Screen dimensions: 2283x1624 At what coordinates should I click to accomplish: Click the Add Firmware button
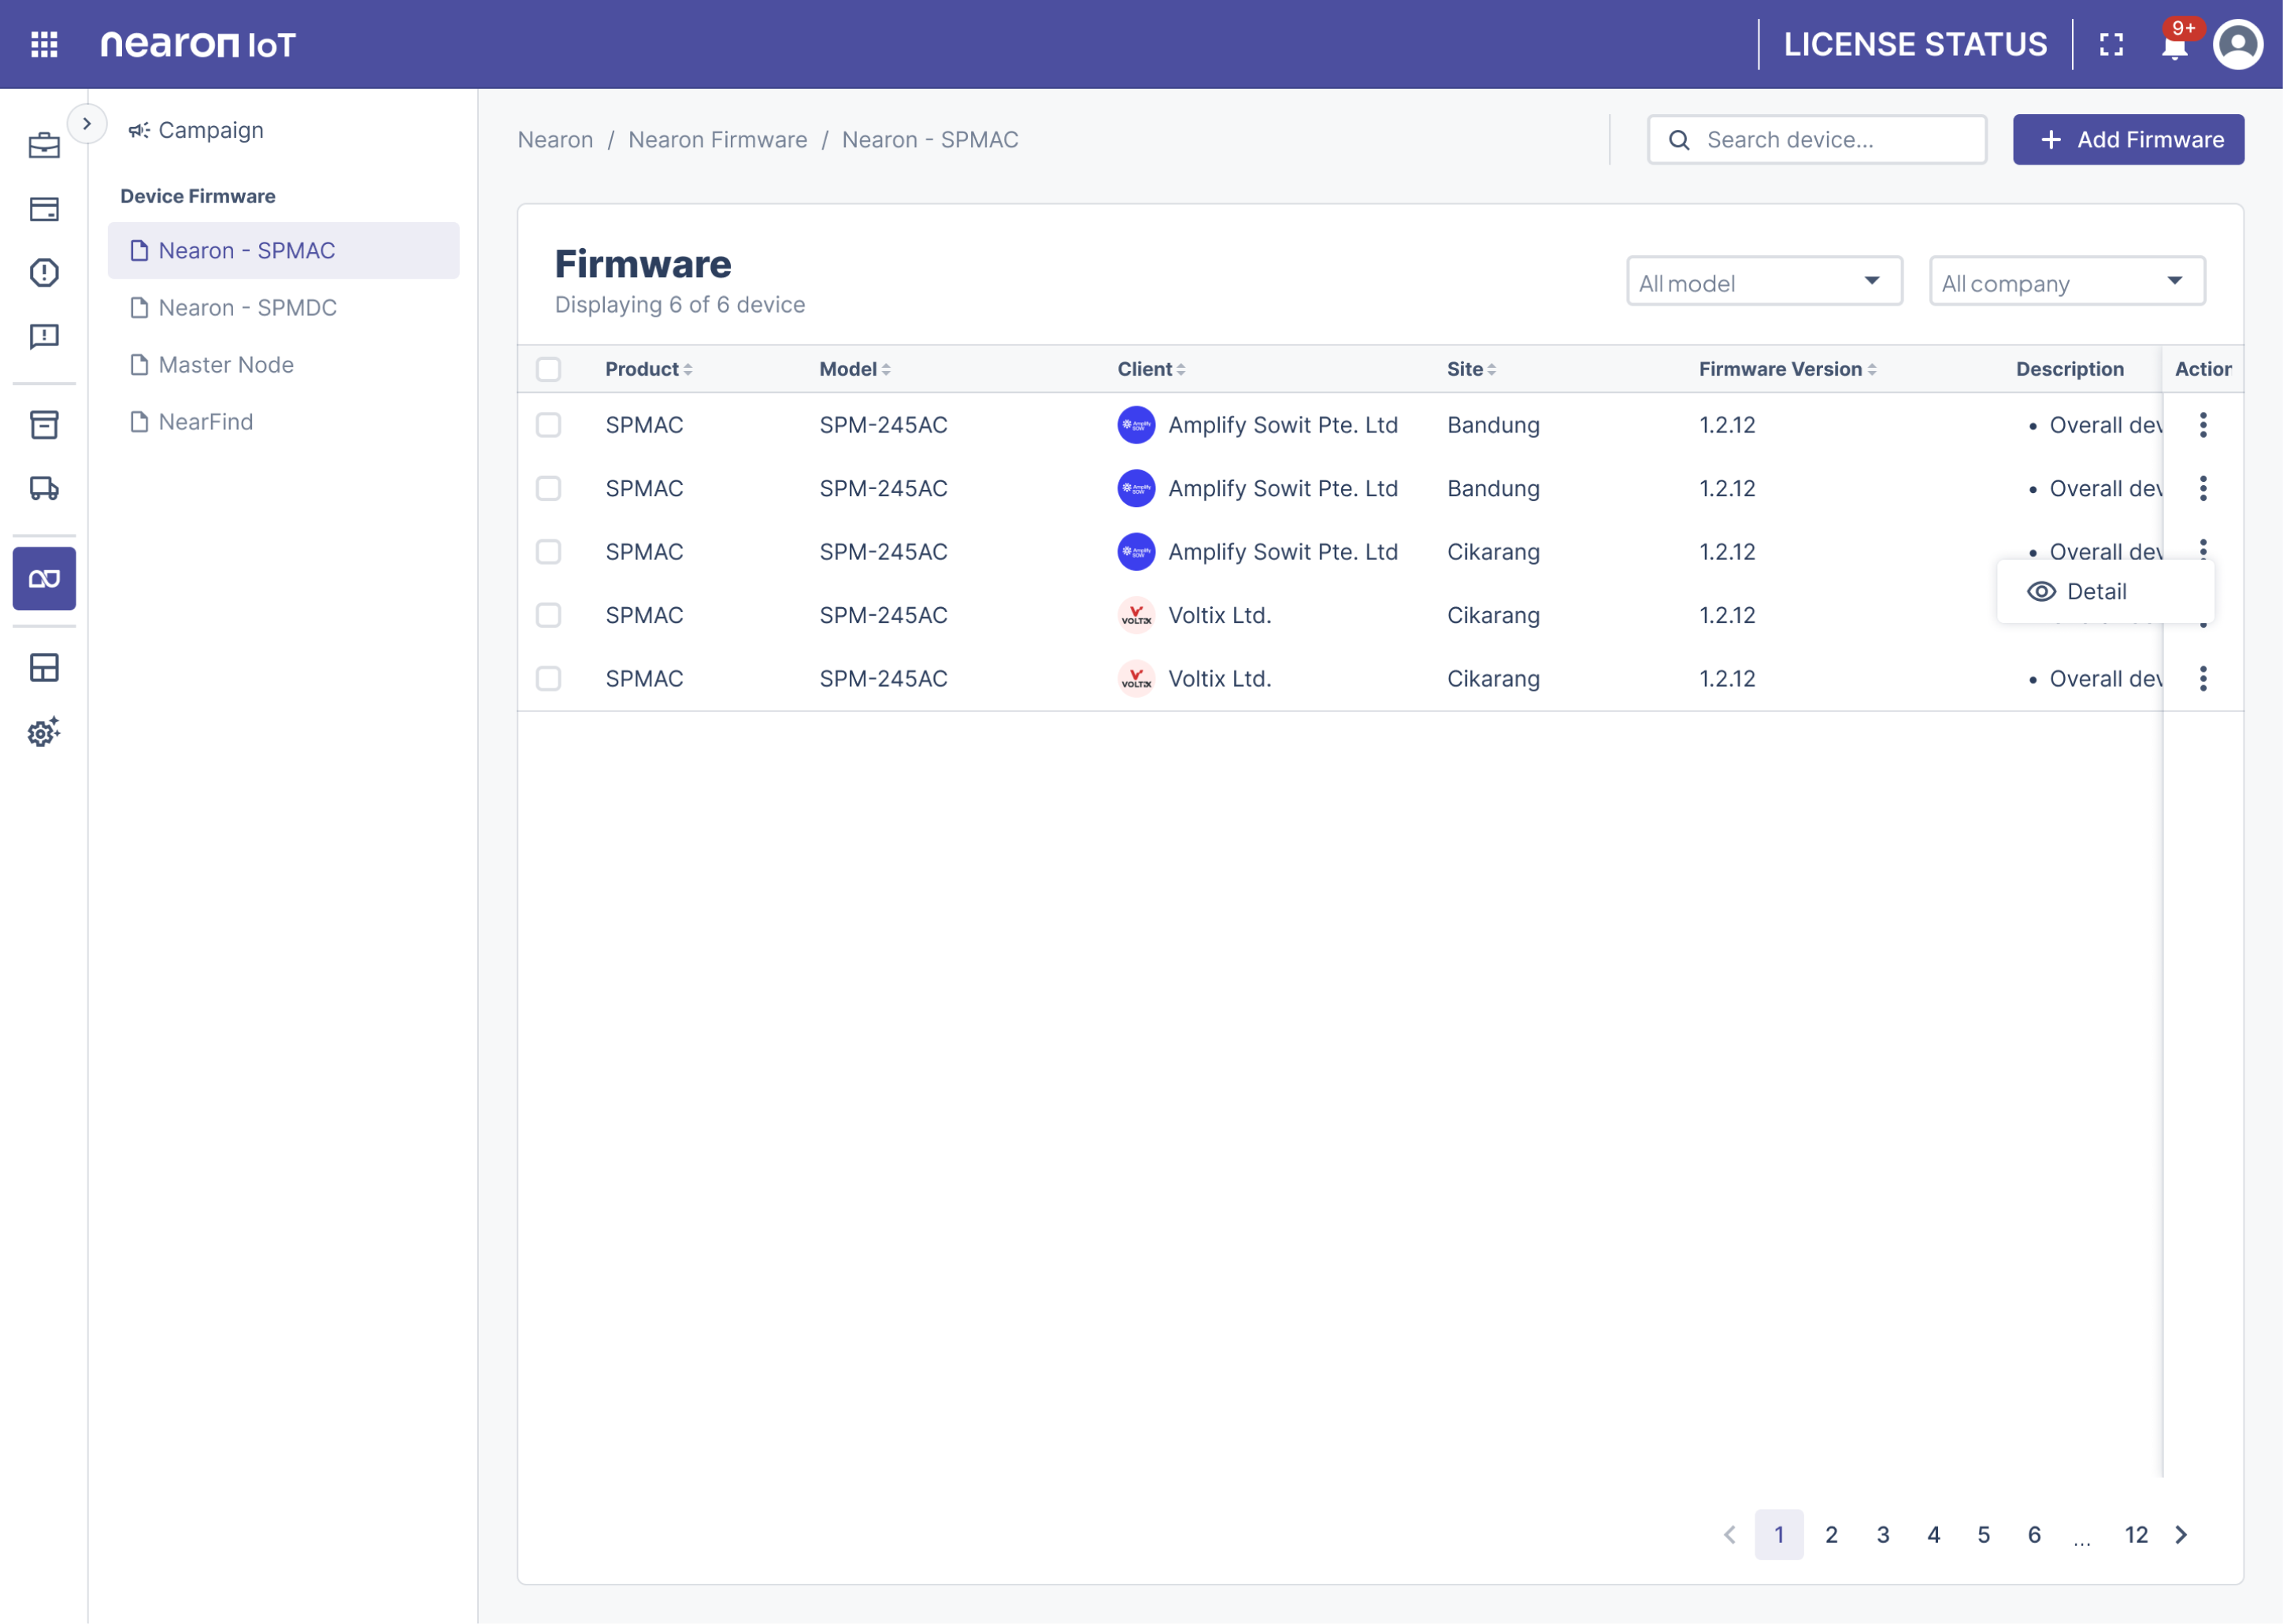tap(2128, 140)
